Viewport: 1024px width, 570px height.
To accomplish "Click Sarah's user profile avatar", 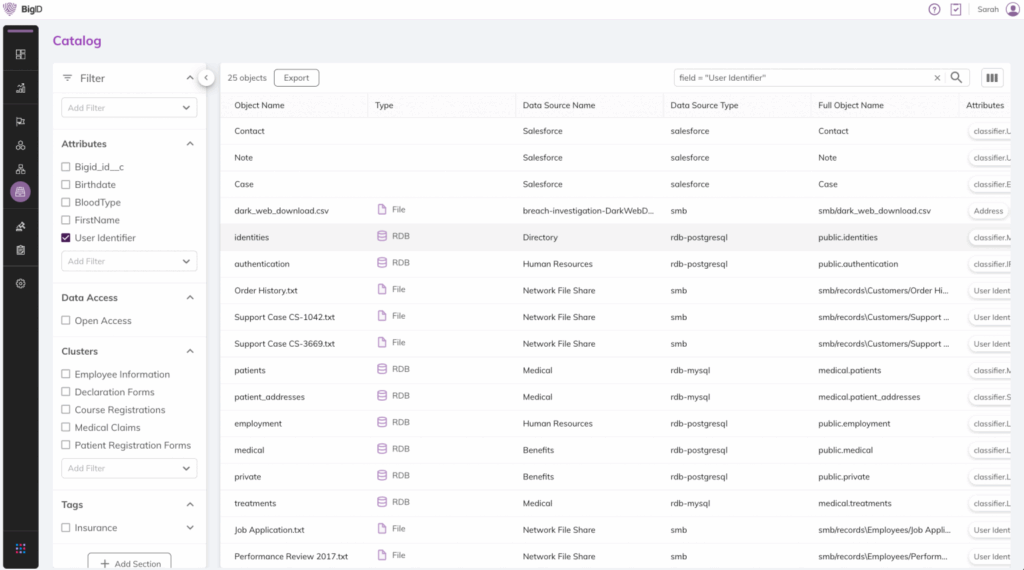I will (1012, 9).
